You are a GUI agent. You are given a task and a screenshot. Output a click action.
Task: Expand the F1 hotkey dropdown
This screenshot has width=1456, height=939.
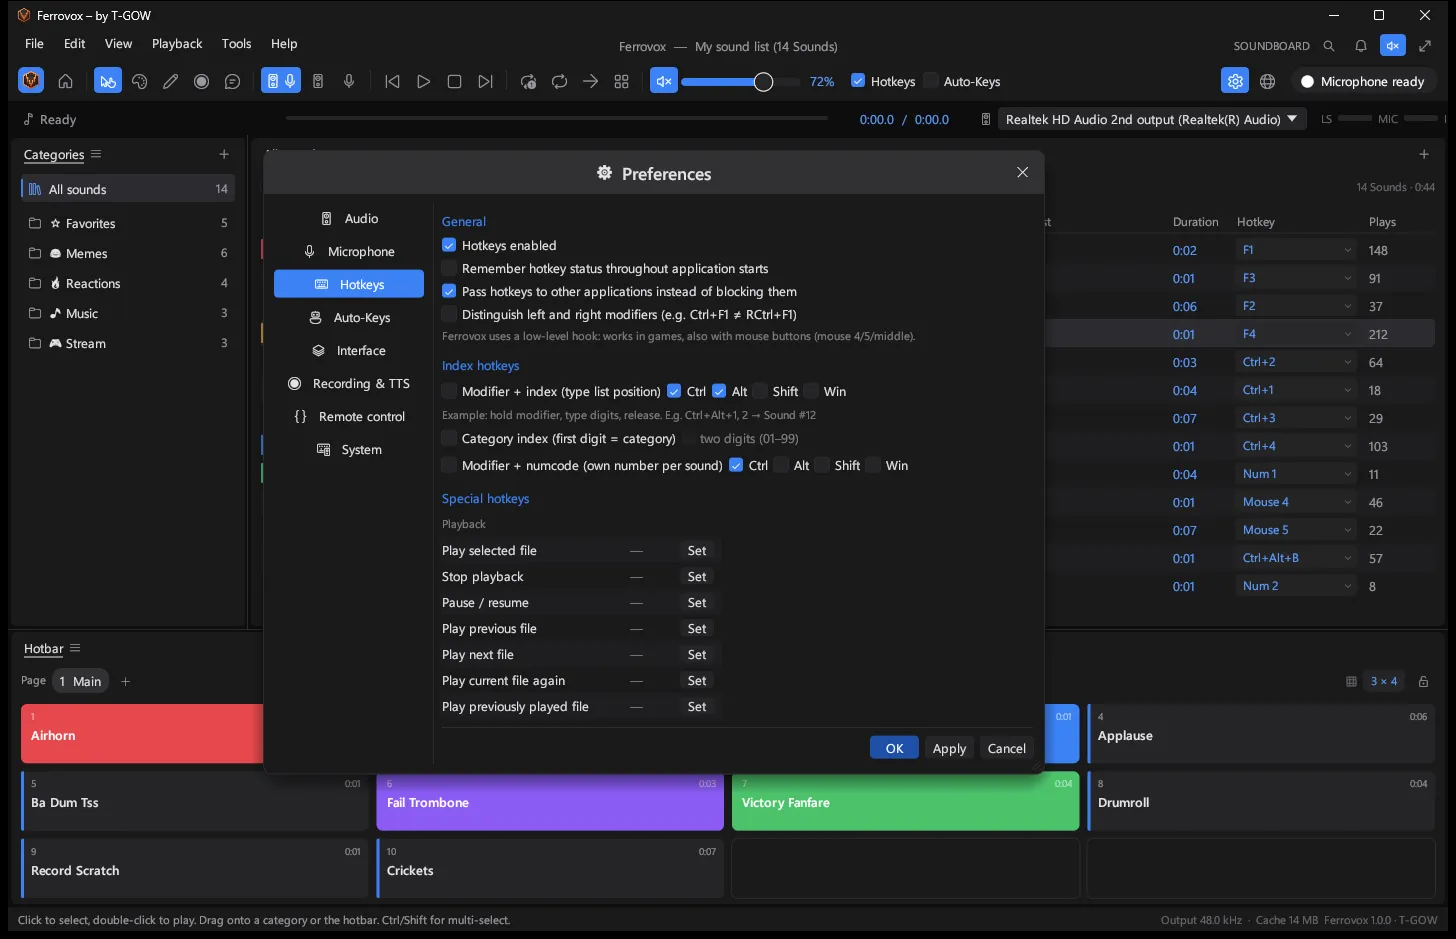tap(1296, 250)
